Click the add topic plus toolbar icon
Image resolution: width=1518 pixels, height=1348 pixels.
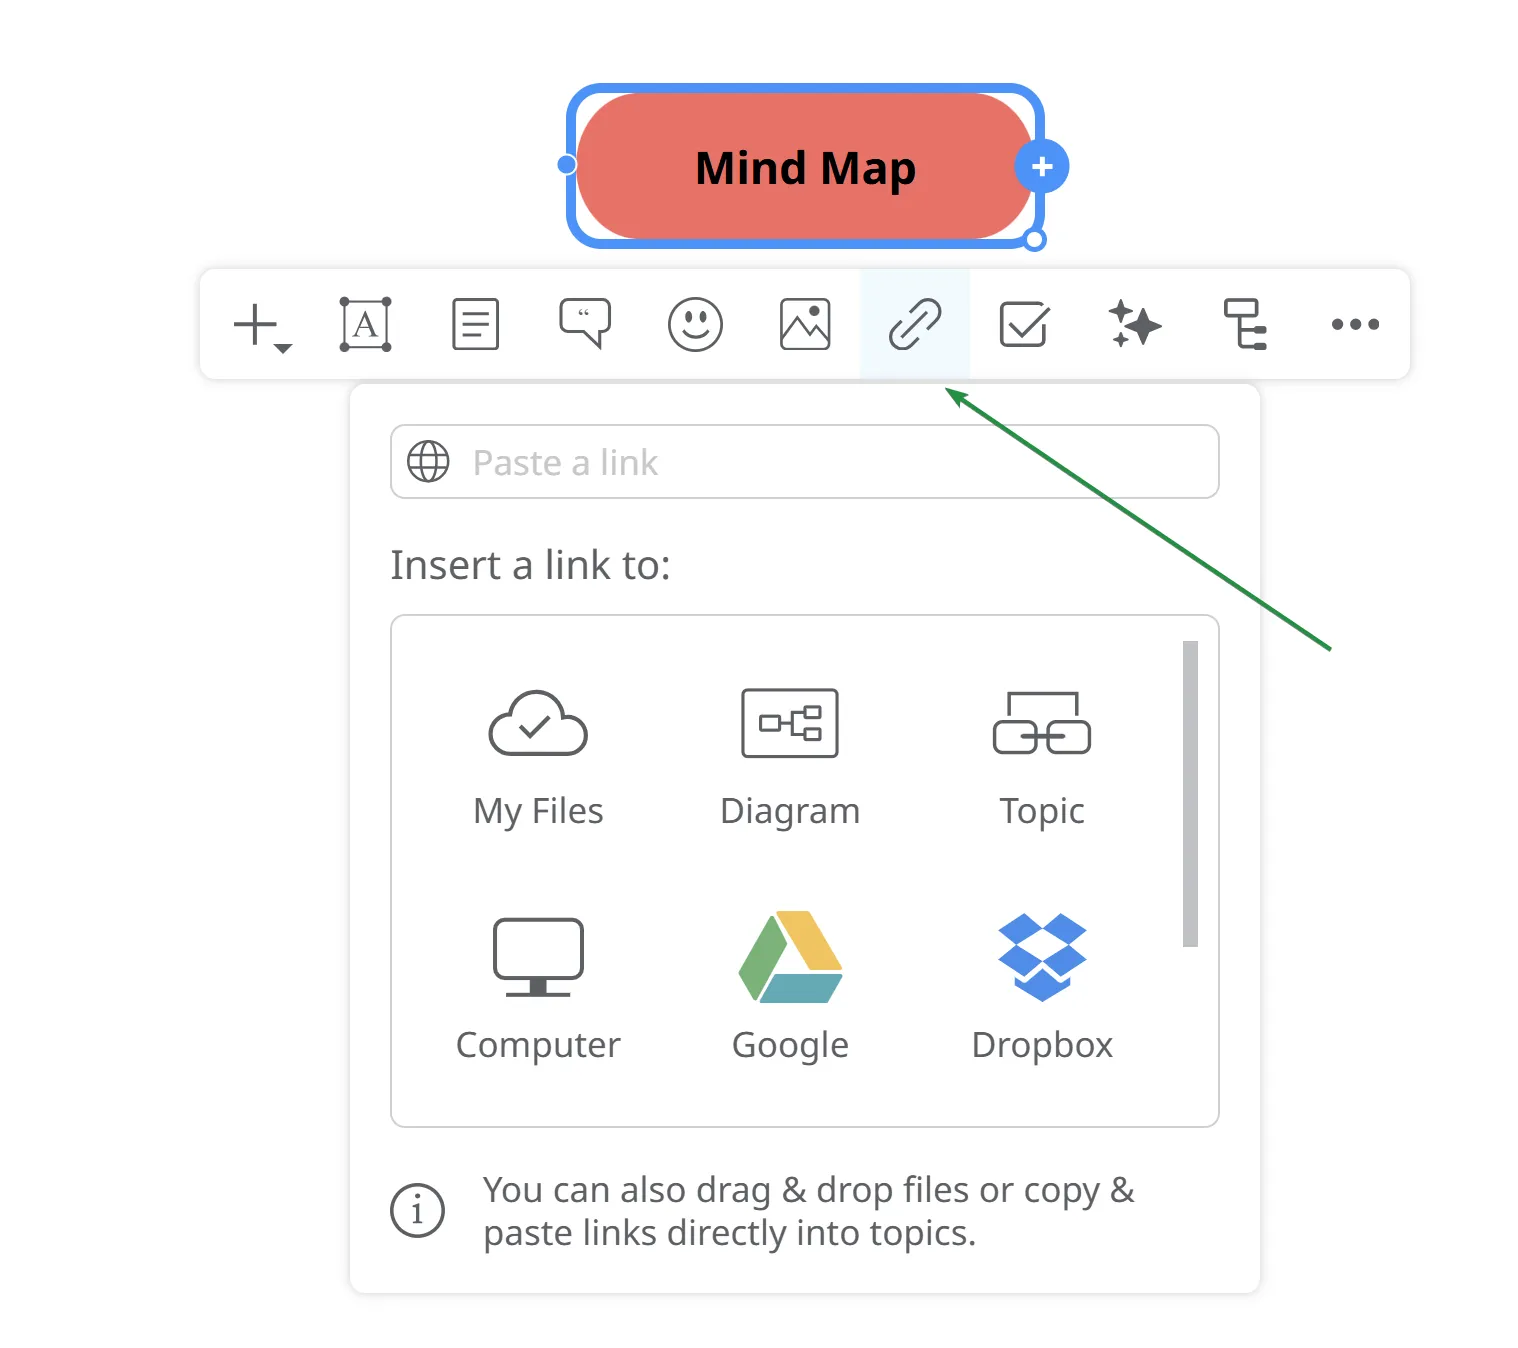(259, 325)
